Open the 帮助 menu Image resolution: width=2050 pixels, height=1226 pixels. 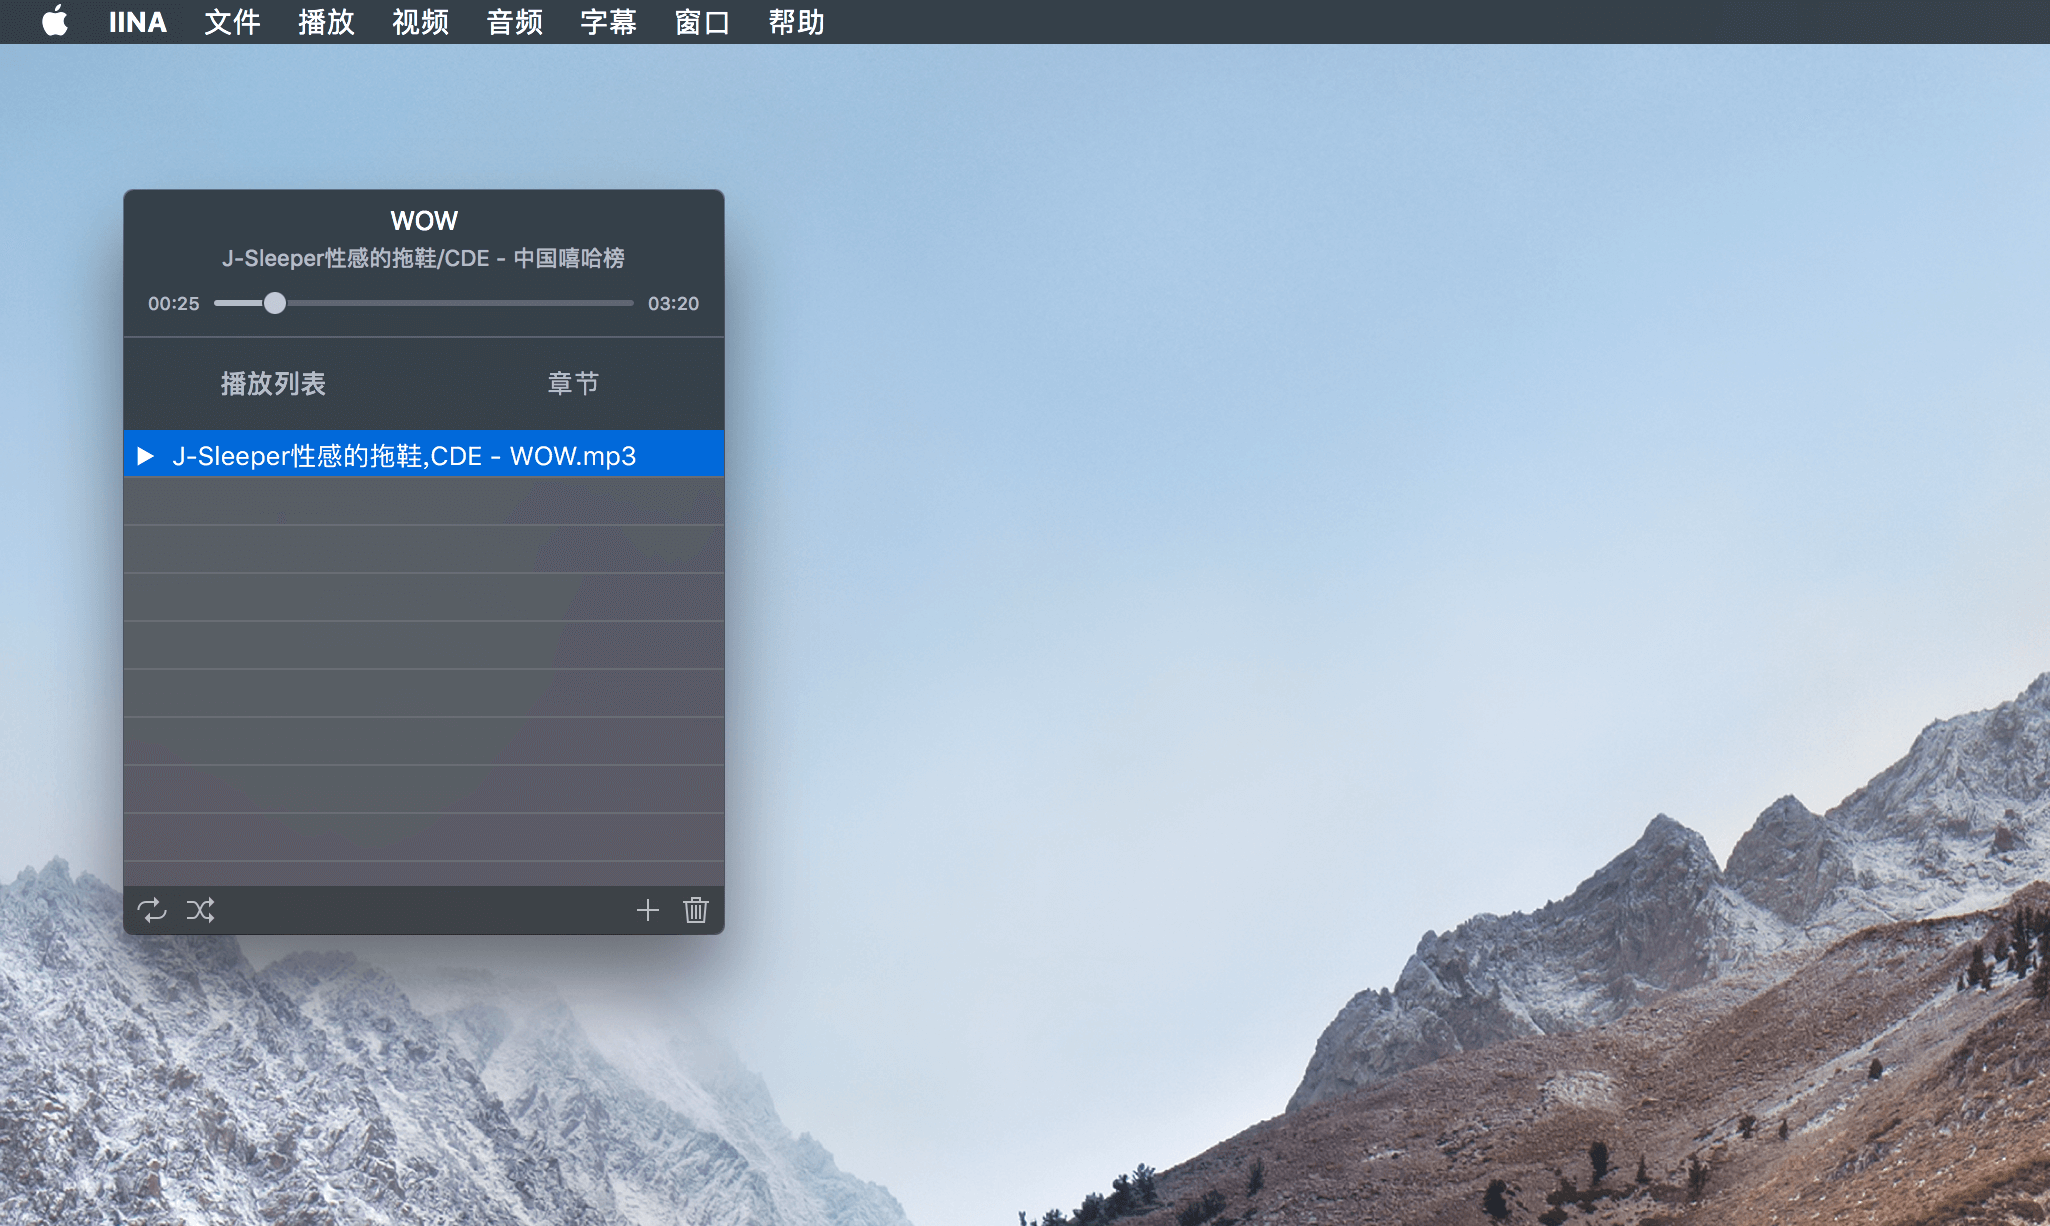(796, 21)
